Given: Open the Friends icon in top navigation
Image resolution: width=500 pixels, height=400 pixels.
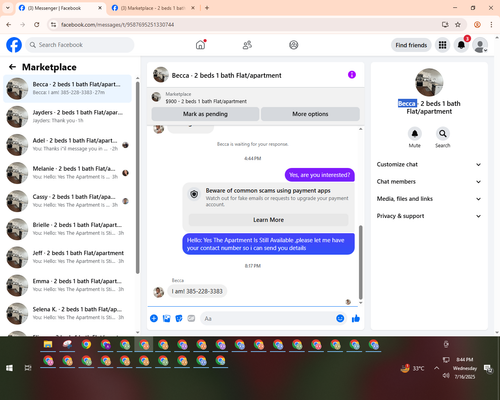Looking at the screenshot, I should point(247,45).
